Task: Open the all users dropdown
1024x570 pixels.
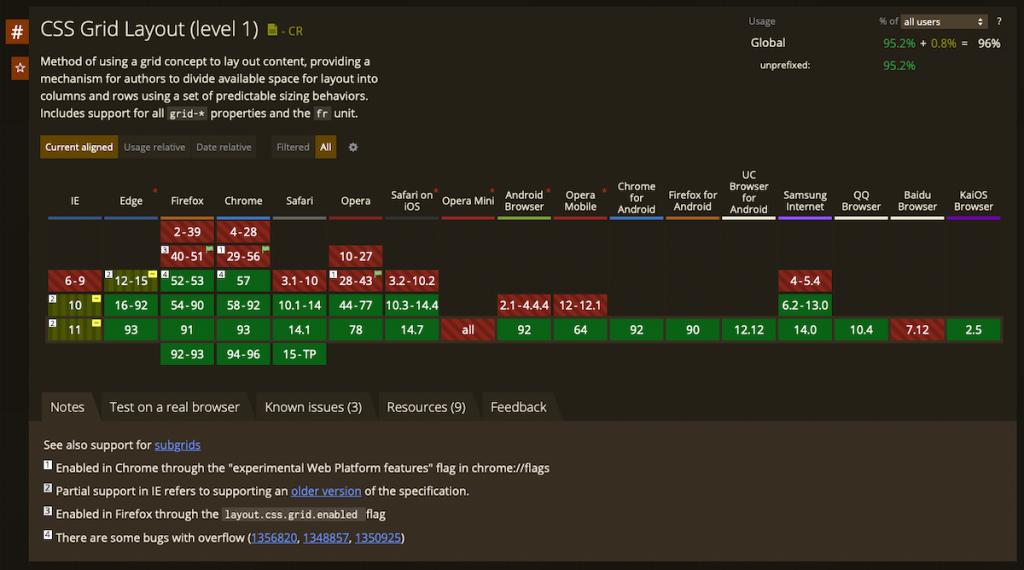Action: (x=944, y=22)
